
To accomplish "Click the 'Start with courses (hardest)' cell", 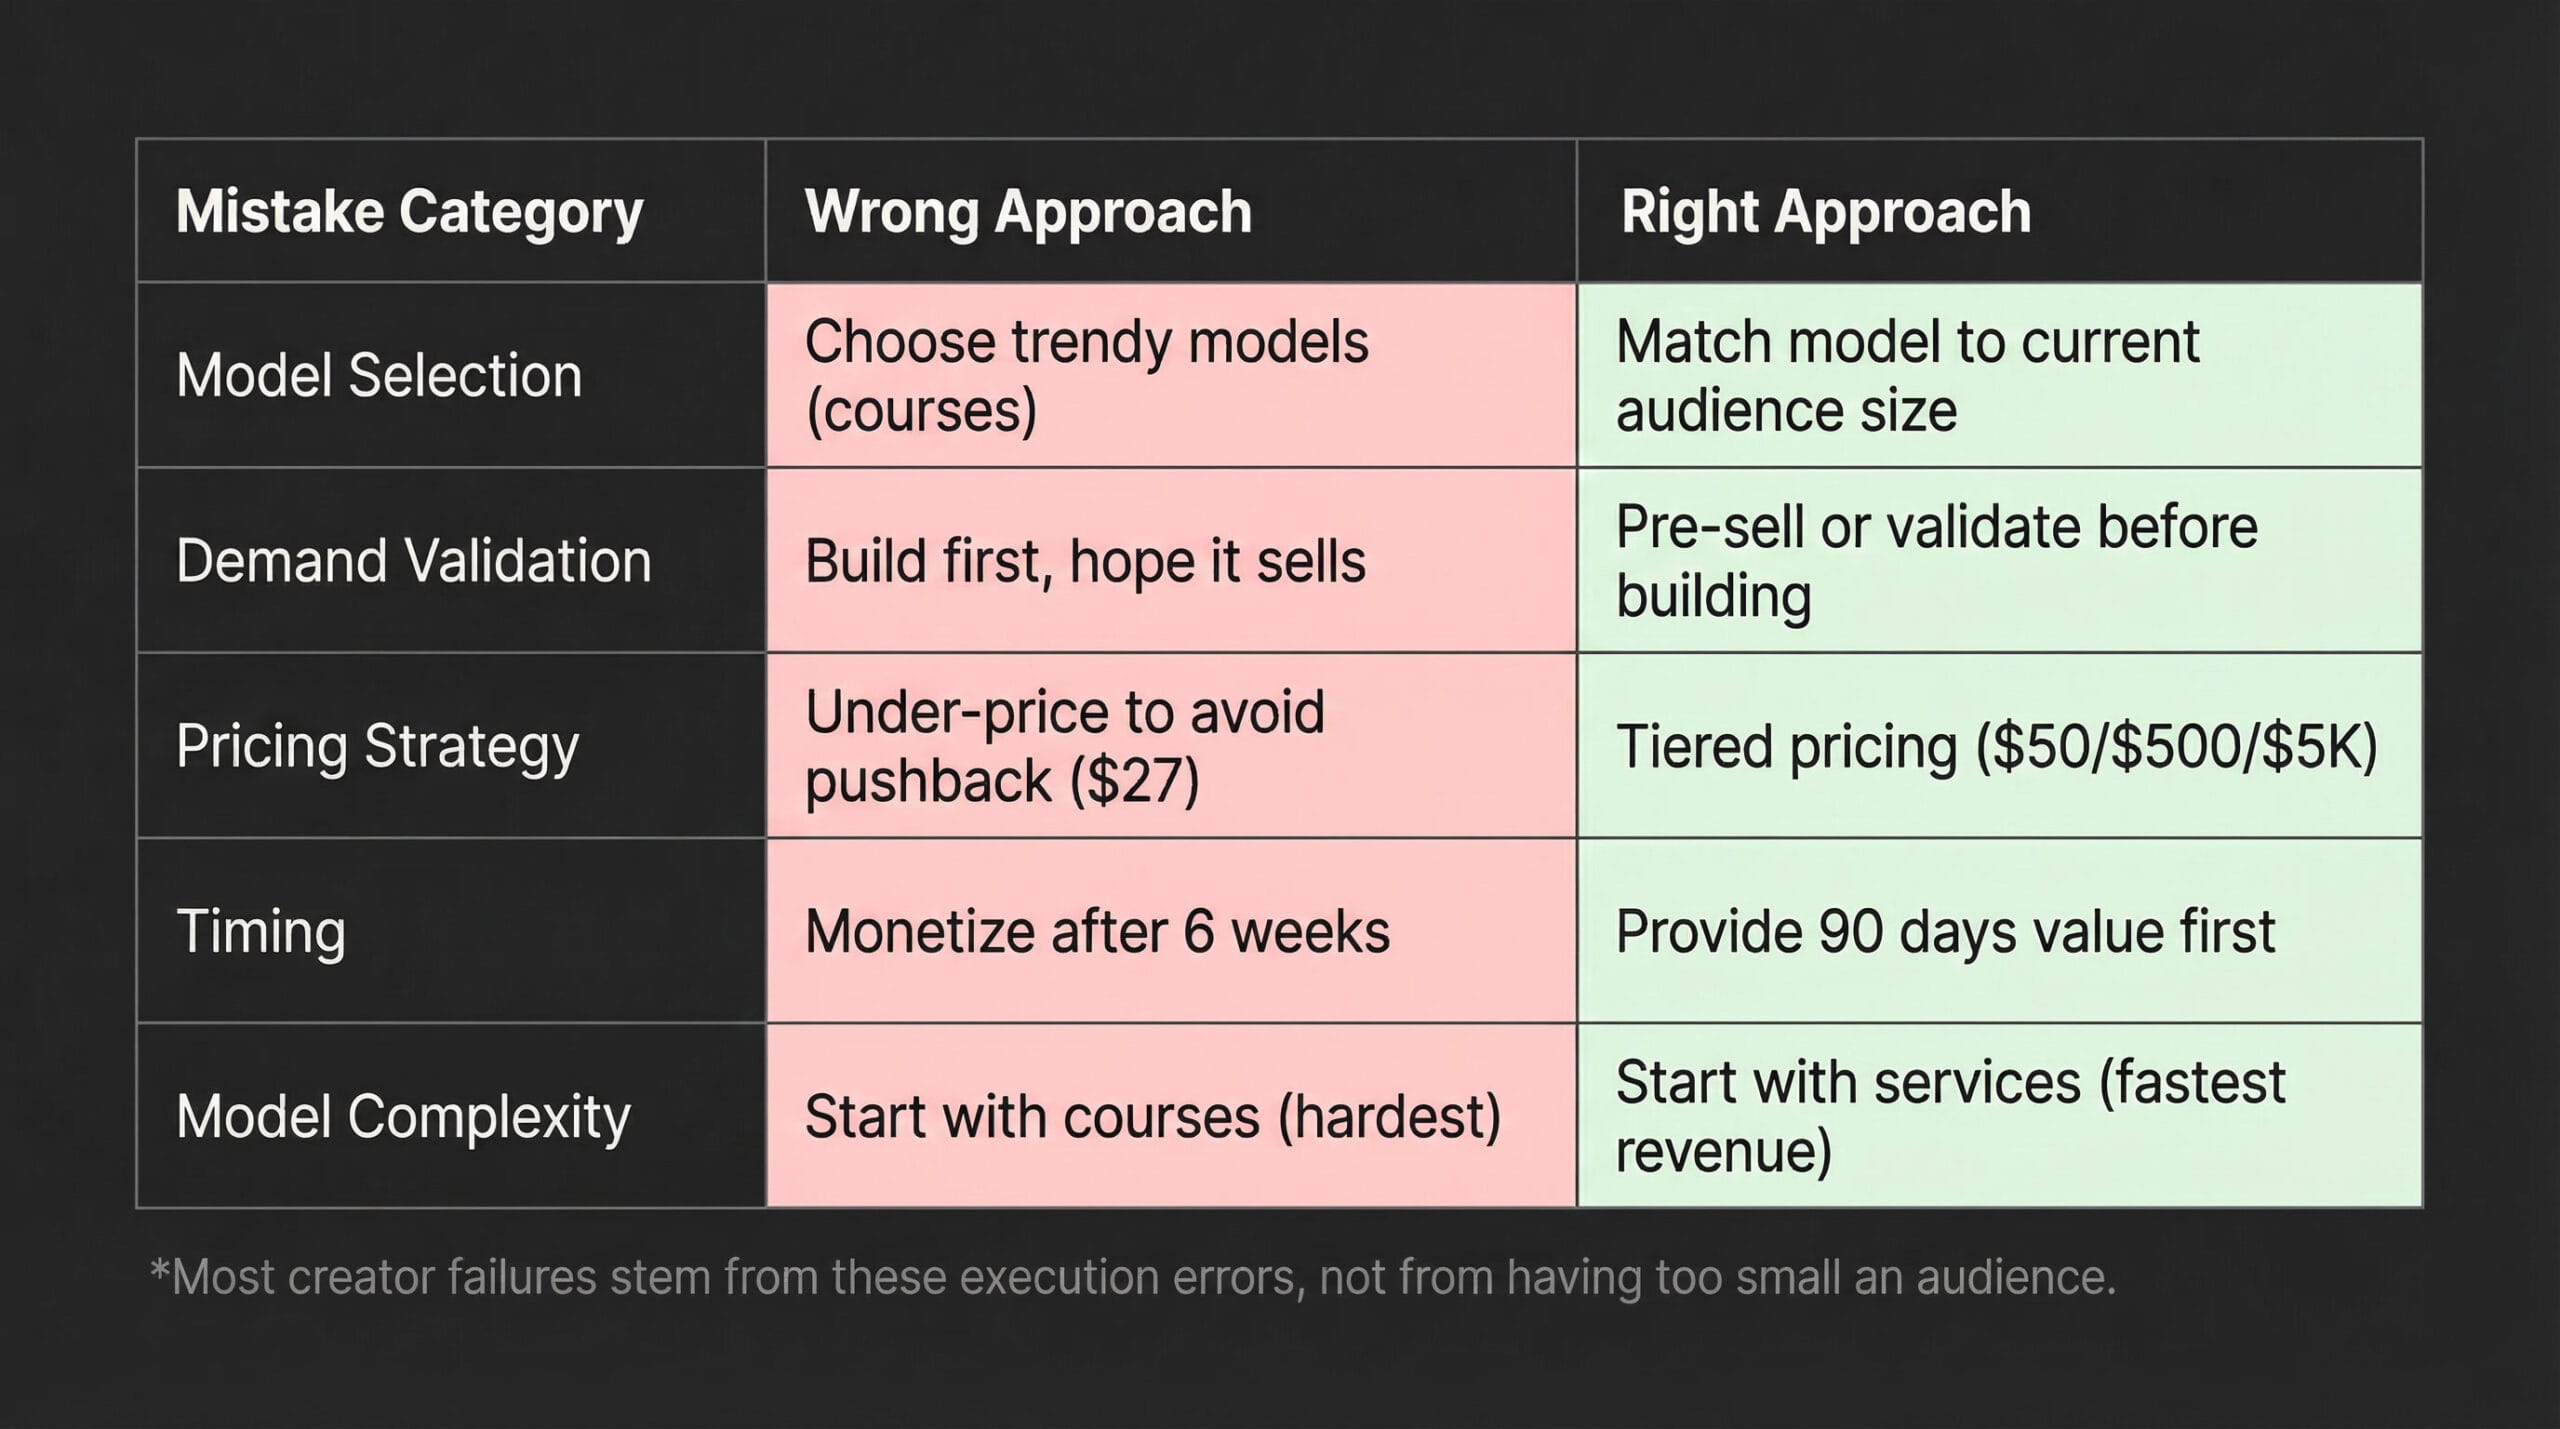I will (1153, 1117).
